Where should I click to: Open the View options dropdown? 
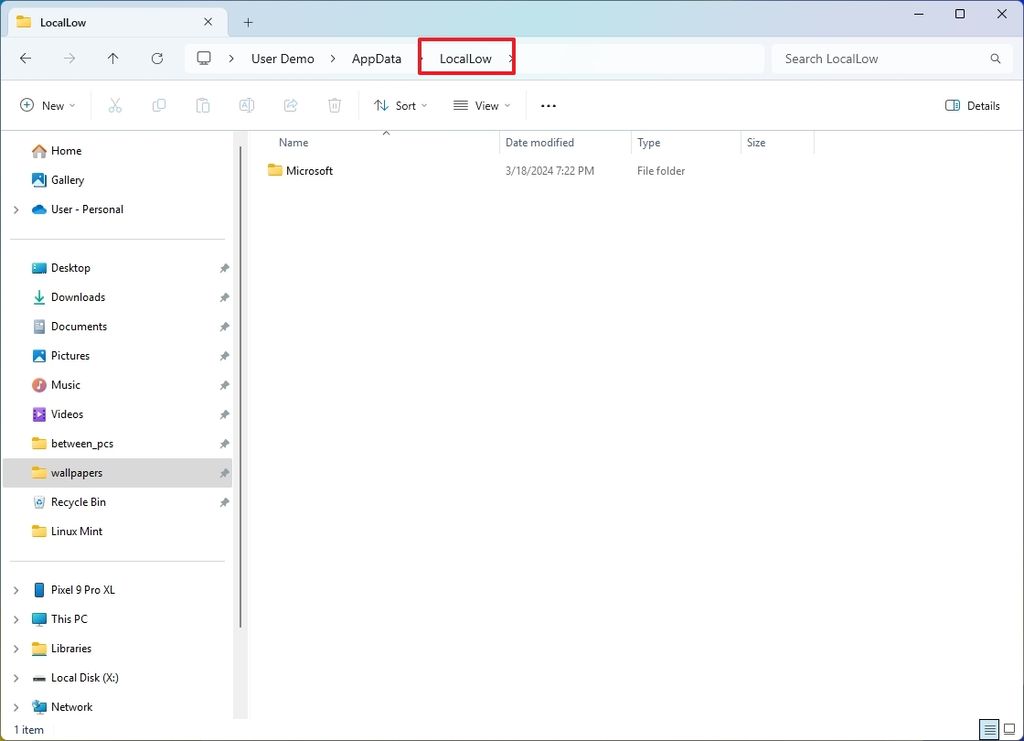pos(481,105)
